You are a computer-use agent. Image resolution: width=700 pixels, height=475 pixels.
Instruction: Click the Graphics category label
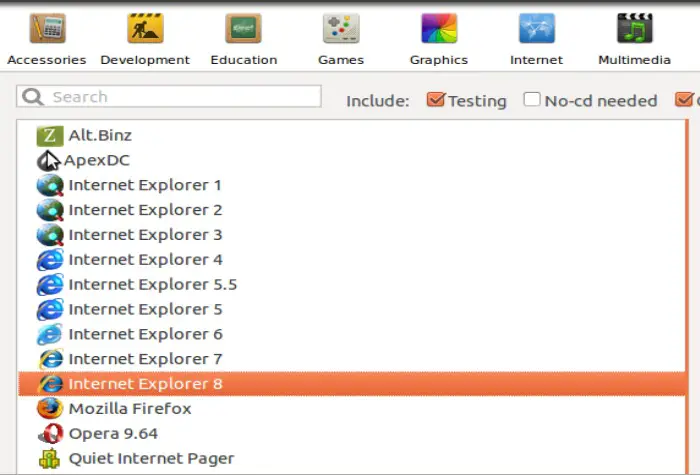[x=439, y=60]
